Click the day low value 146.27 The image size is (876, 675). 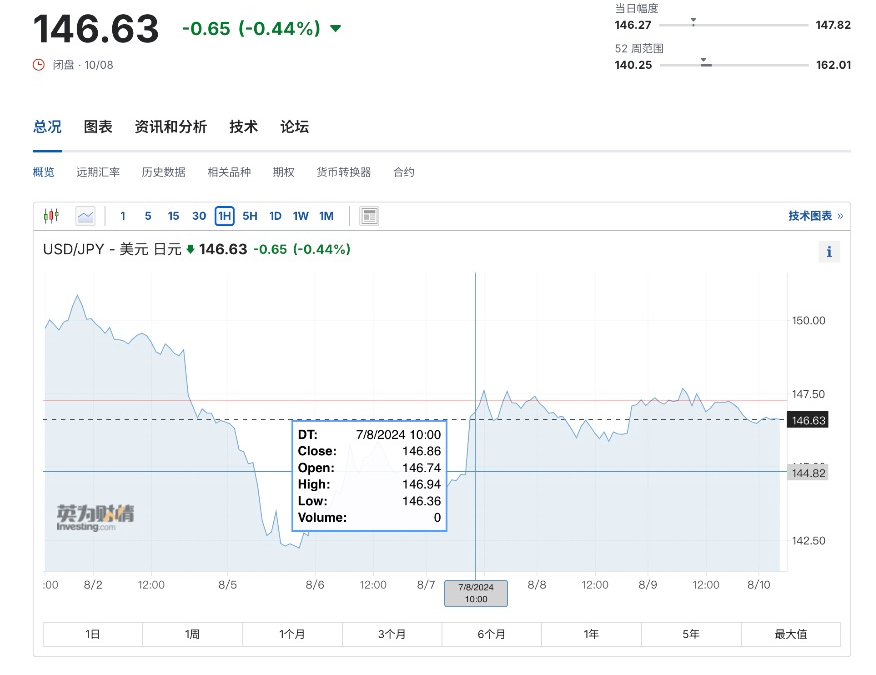tap(633, 25)
